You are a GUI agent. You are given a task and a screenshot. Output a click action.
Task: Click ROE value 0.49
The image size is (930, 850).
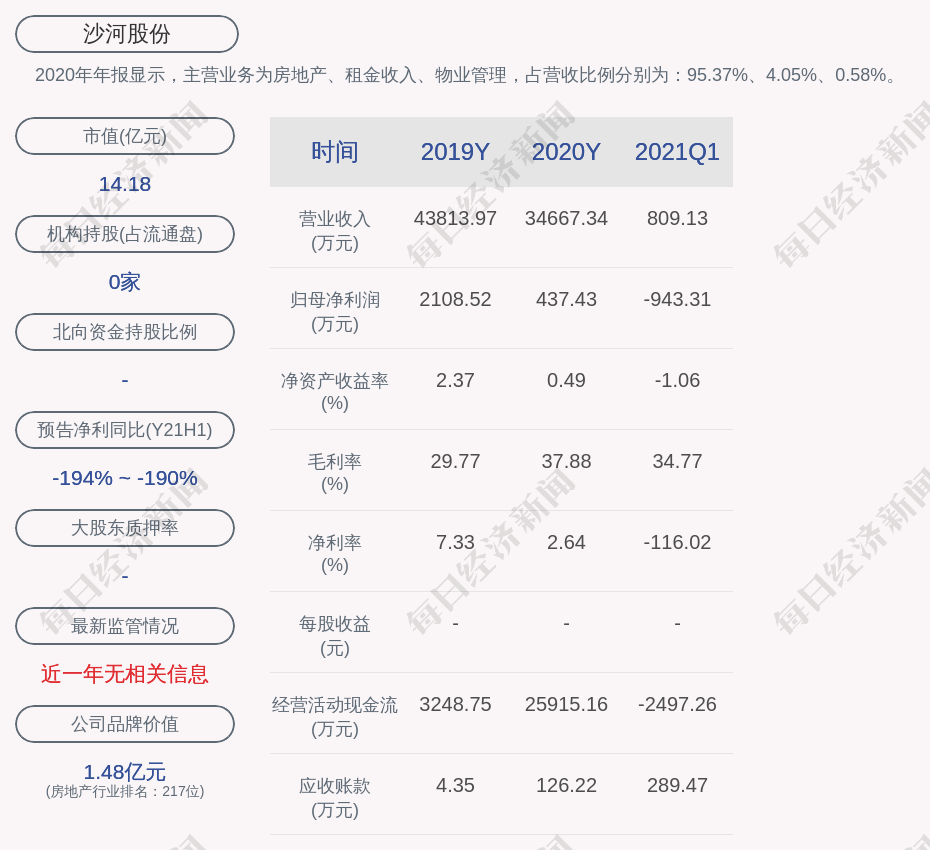tap(566, 380)
